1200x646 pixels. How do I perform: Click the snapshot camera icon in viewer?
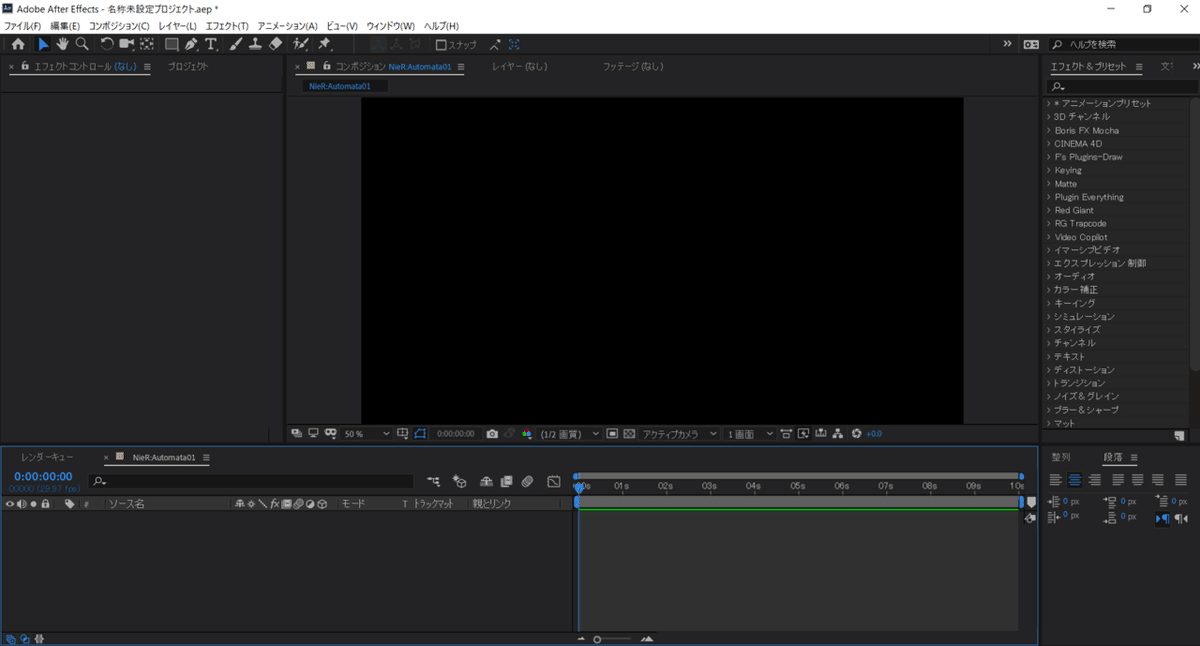pos(492,434)
